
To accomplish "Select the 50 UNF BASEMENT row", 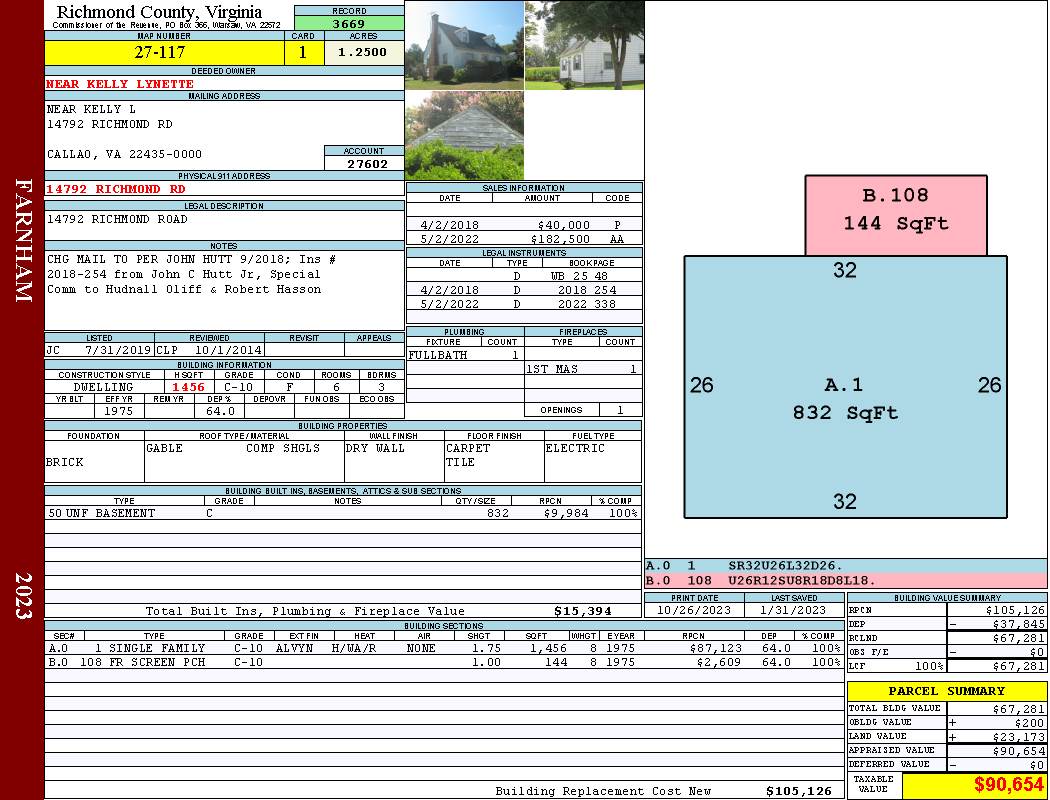I will 343,513.
